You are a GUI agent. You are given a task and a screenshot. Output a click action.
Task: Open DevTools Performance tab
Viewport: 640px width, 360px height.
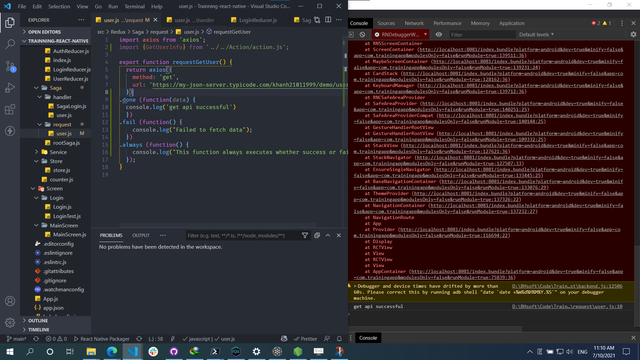[447, 23]
